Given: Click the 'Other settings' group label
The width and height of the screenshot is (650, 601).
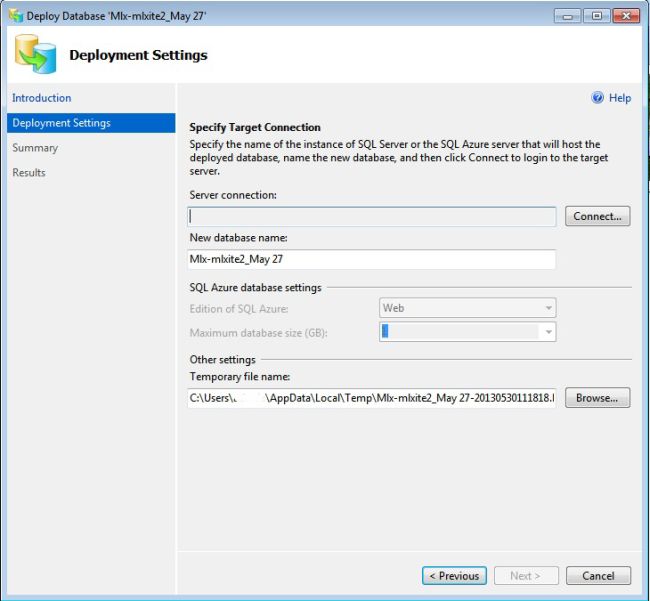Looking at the screenshot, I should pos(223,360).
